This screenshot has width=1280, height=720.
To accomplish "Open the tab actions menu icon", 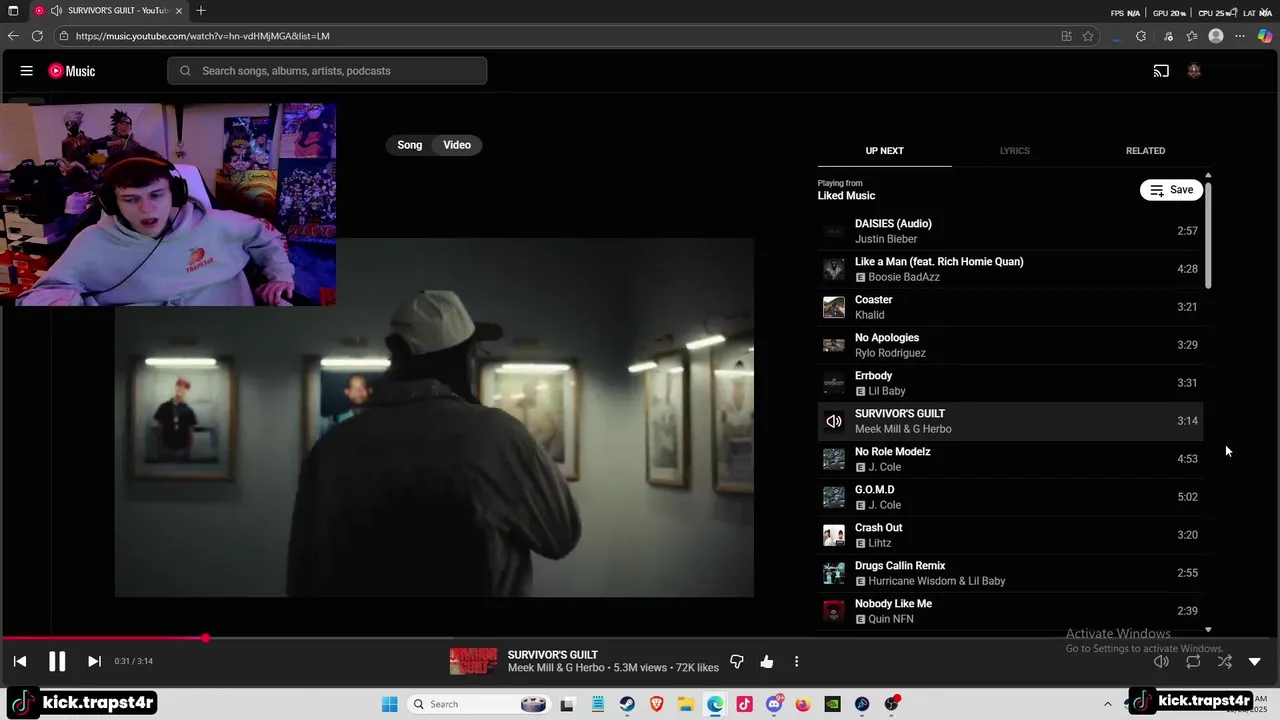I will (13, 11).
